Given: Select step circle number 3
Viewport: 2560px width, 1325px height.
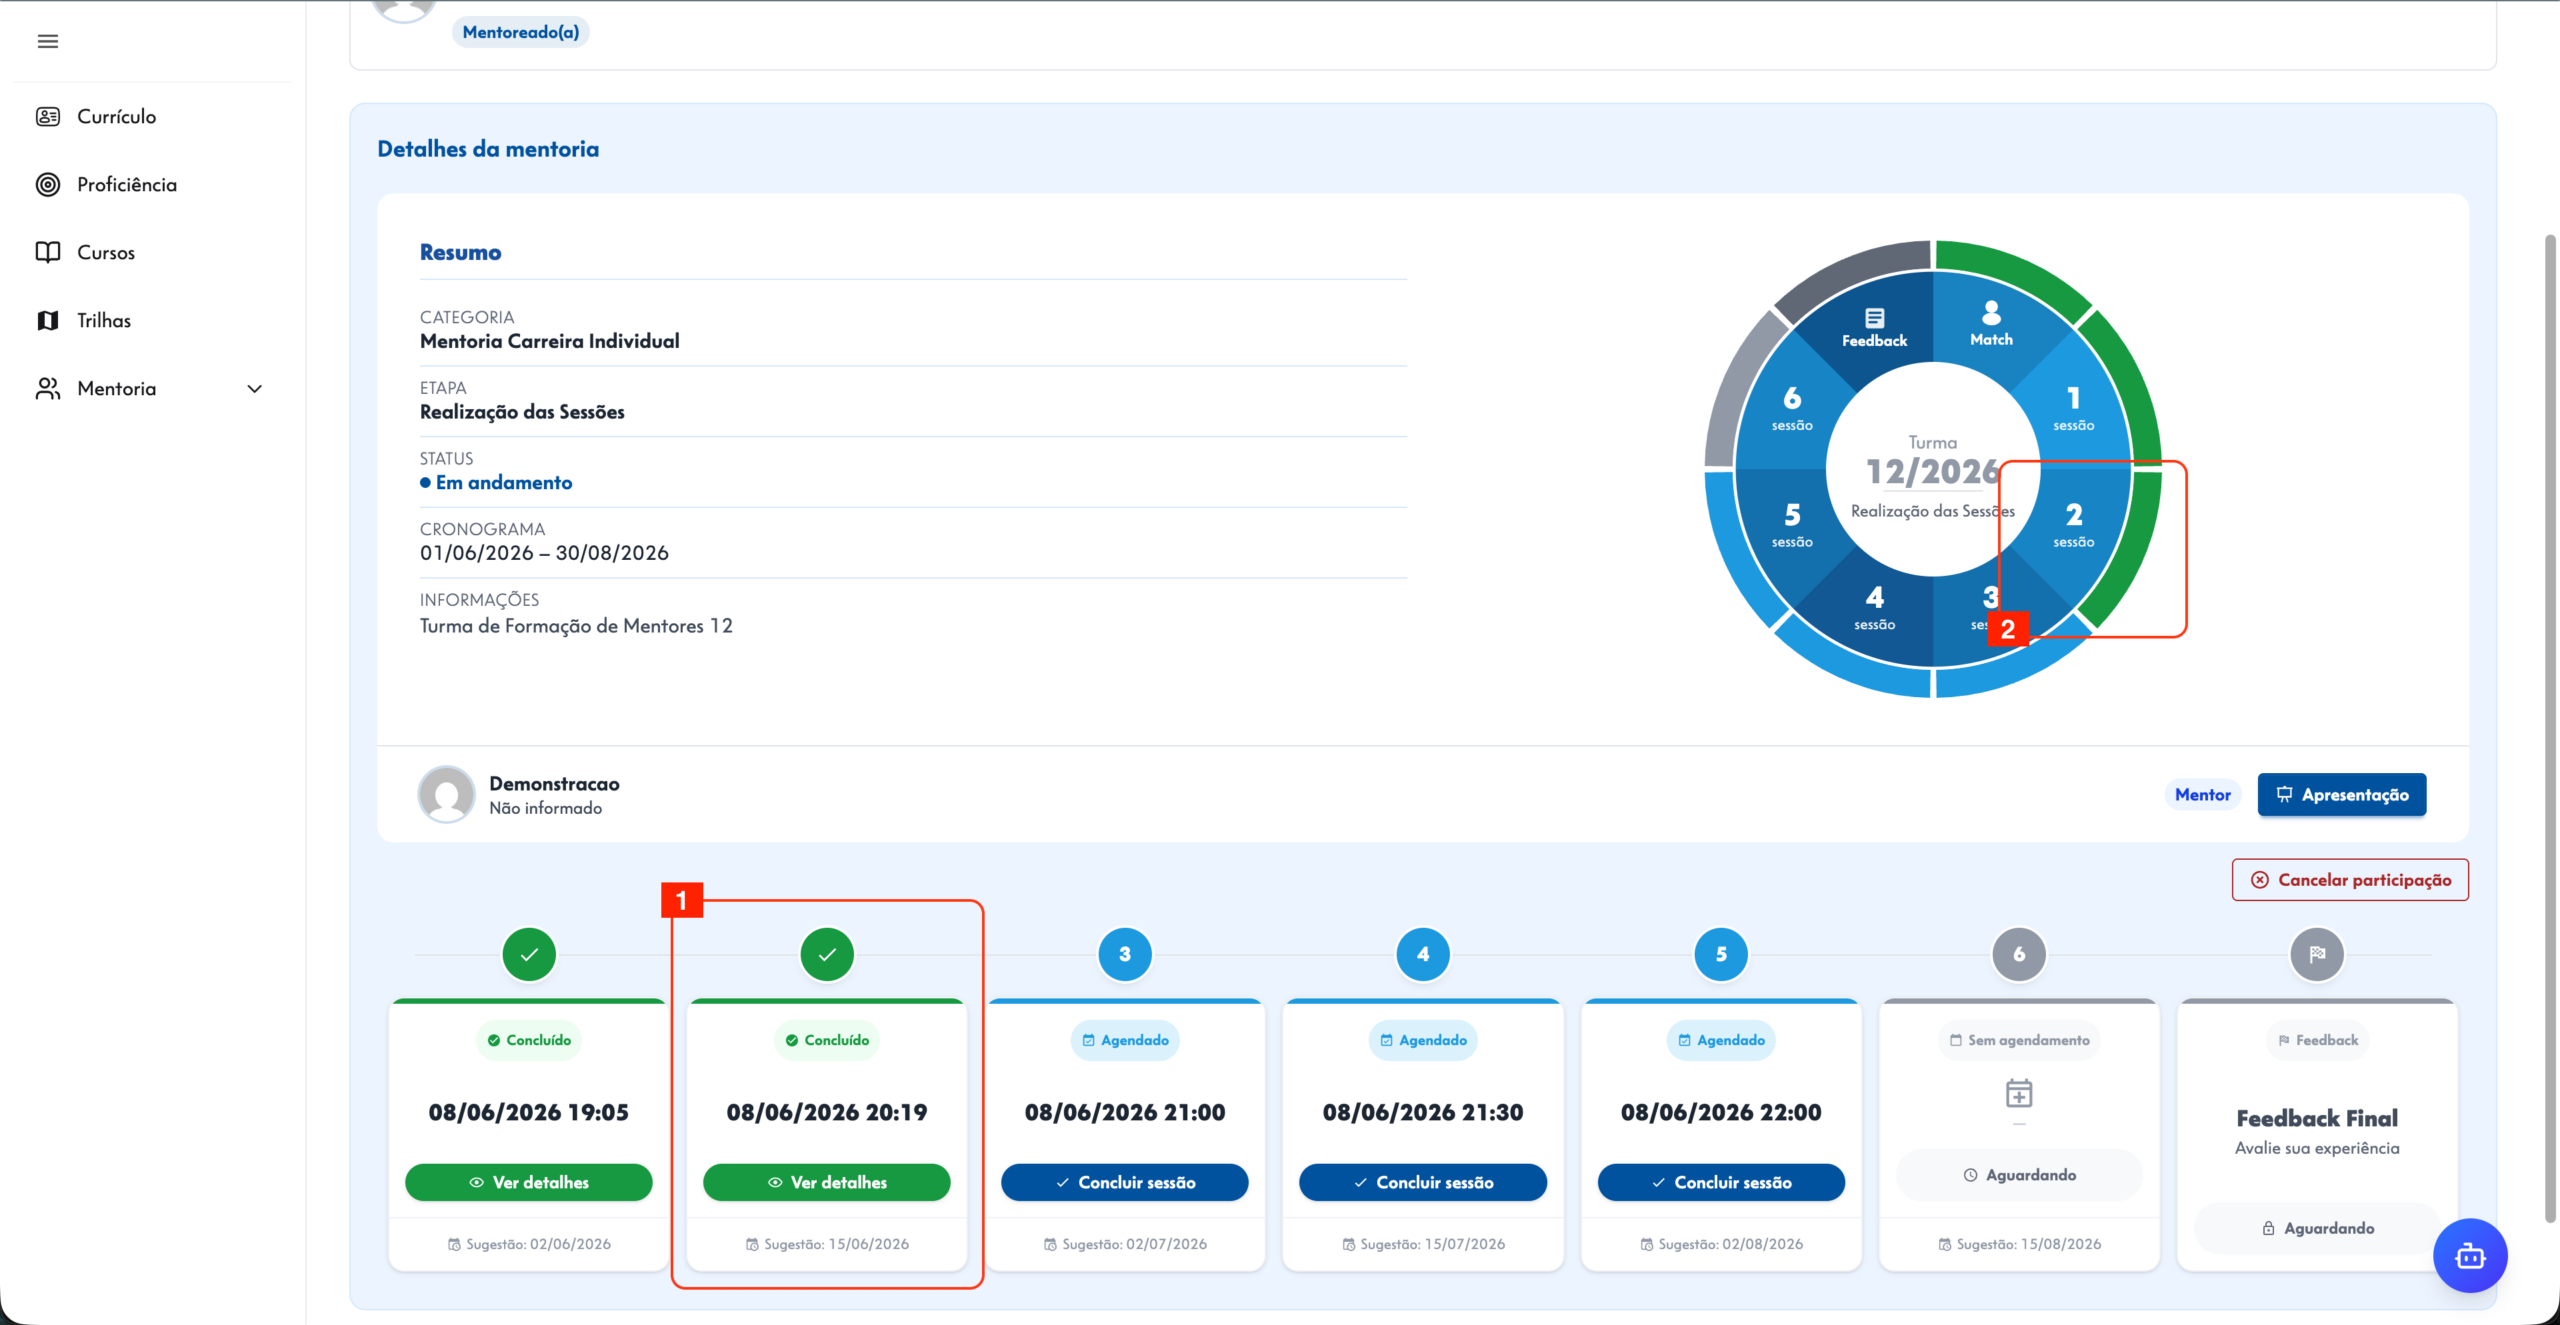Looking at the screenshot, I should [x=1125, y=954].
